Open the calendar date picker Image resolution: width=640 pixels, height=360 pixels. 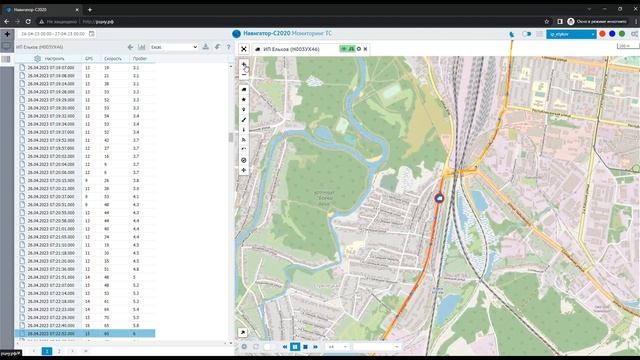tap(91, 34)
